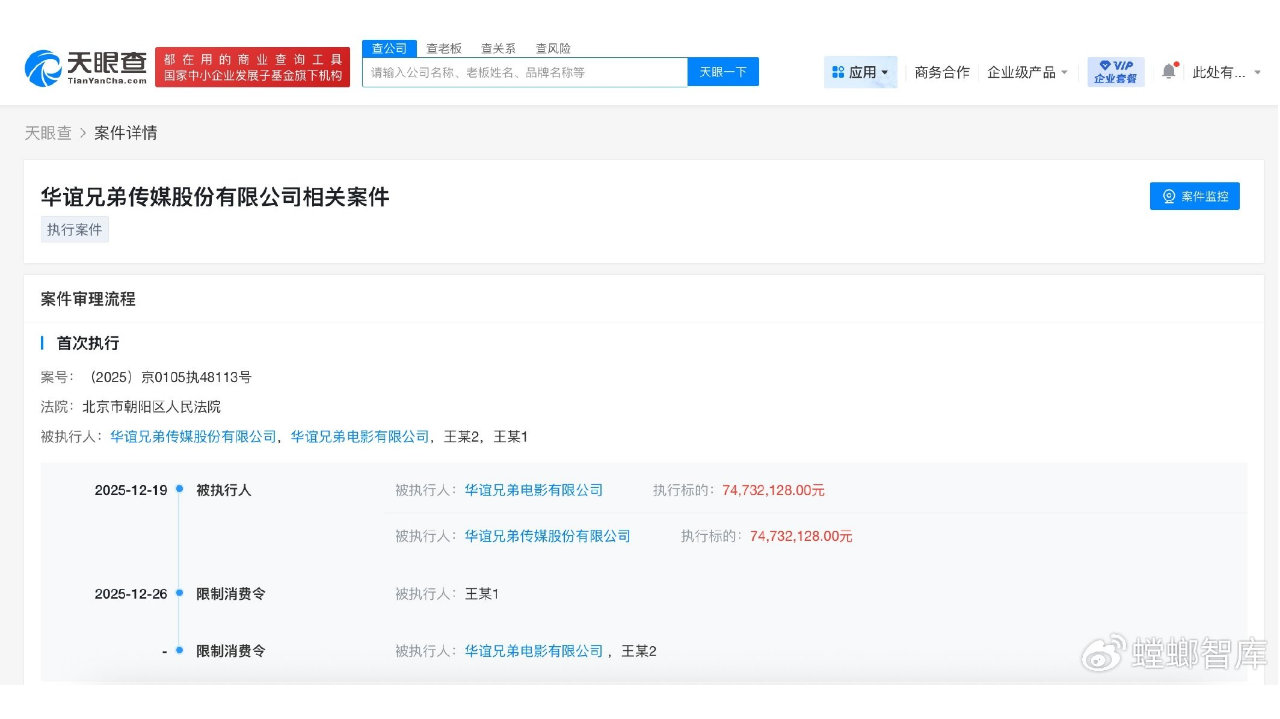This screenshot has height=719, width=1280.
Task: Click the 天眼查 breadcrumb link
Action: click(48, 133)
